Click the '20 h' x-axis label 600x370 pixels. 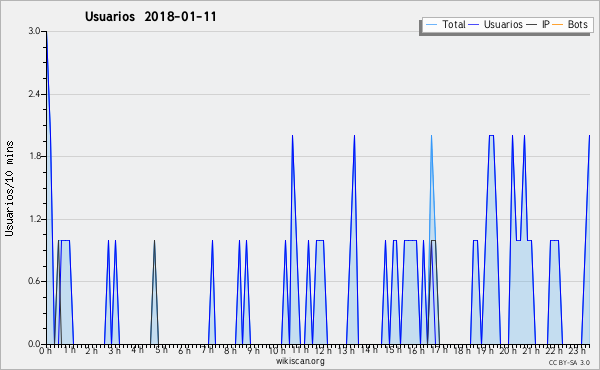(509, 351)
